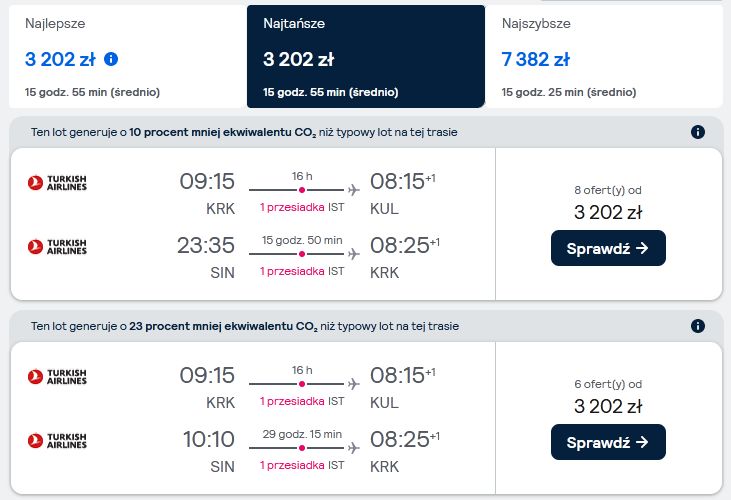Click plane icon on 29 godz. 15 min flight
Screen dimensions: 731x500
click(354, 448)
